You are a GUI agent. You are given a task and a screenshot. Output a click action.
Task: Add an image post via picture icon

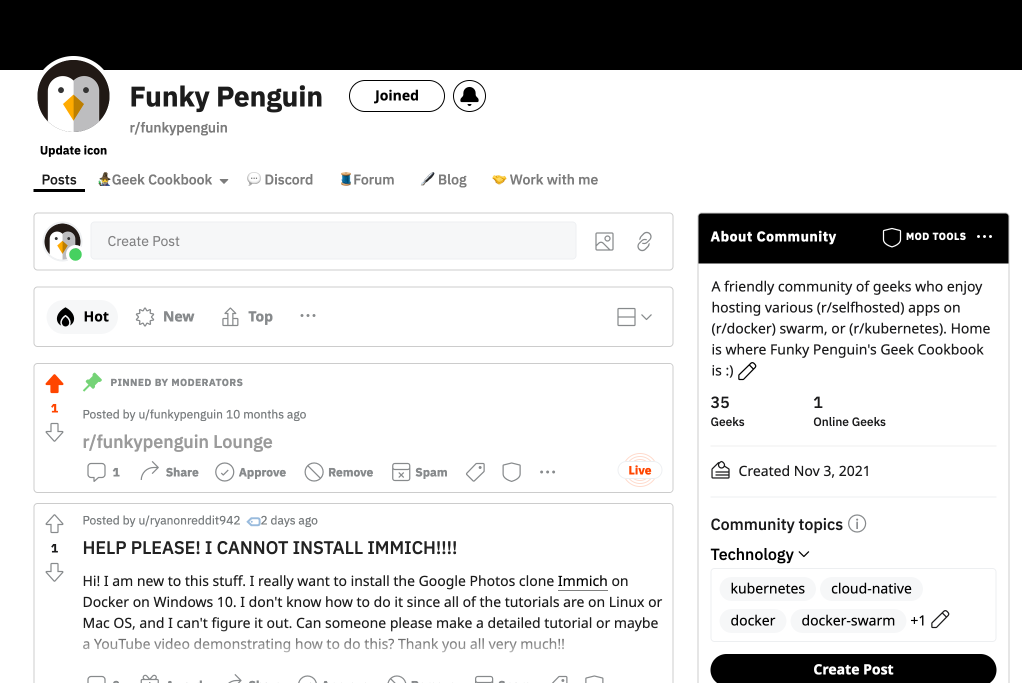604,242
